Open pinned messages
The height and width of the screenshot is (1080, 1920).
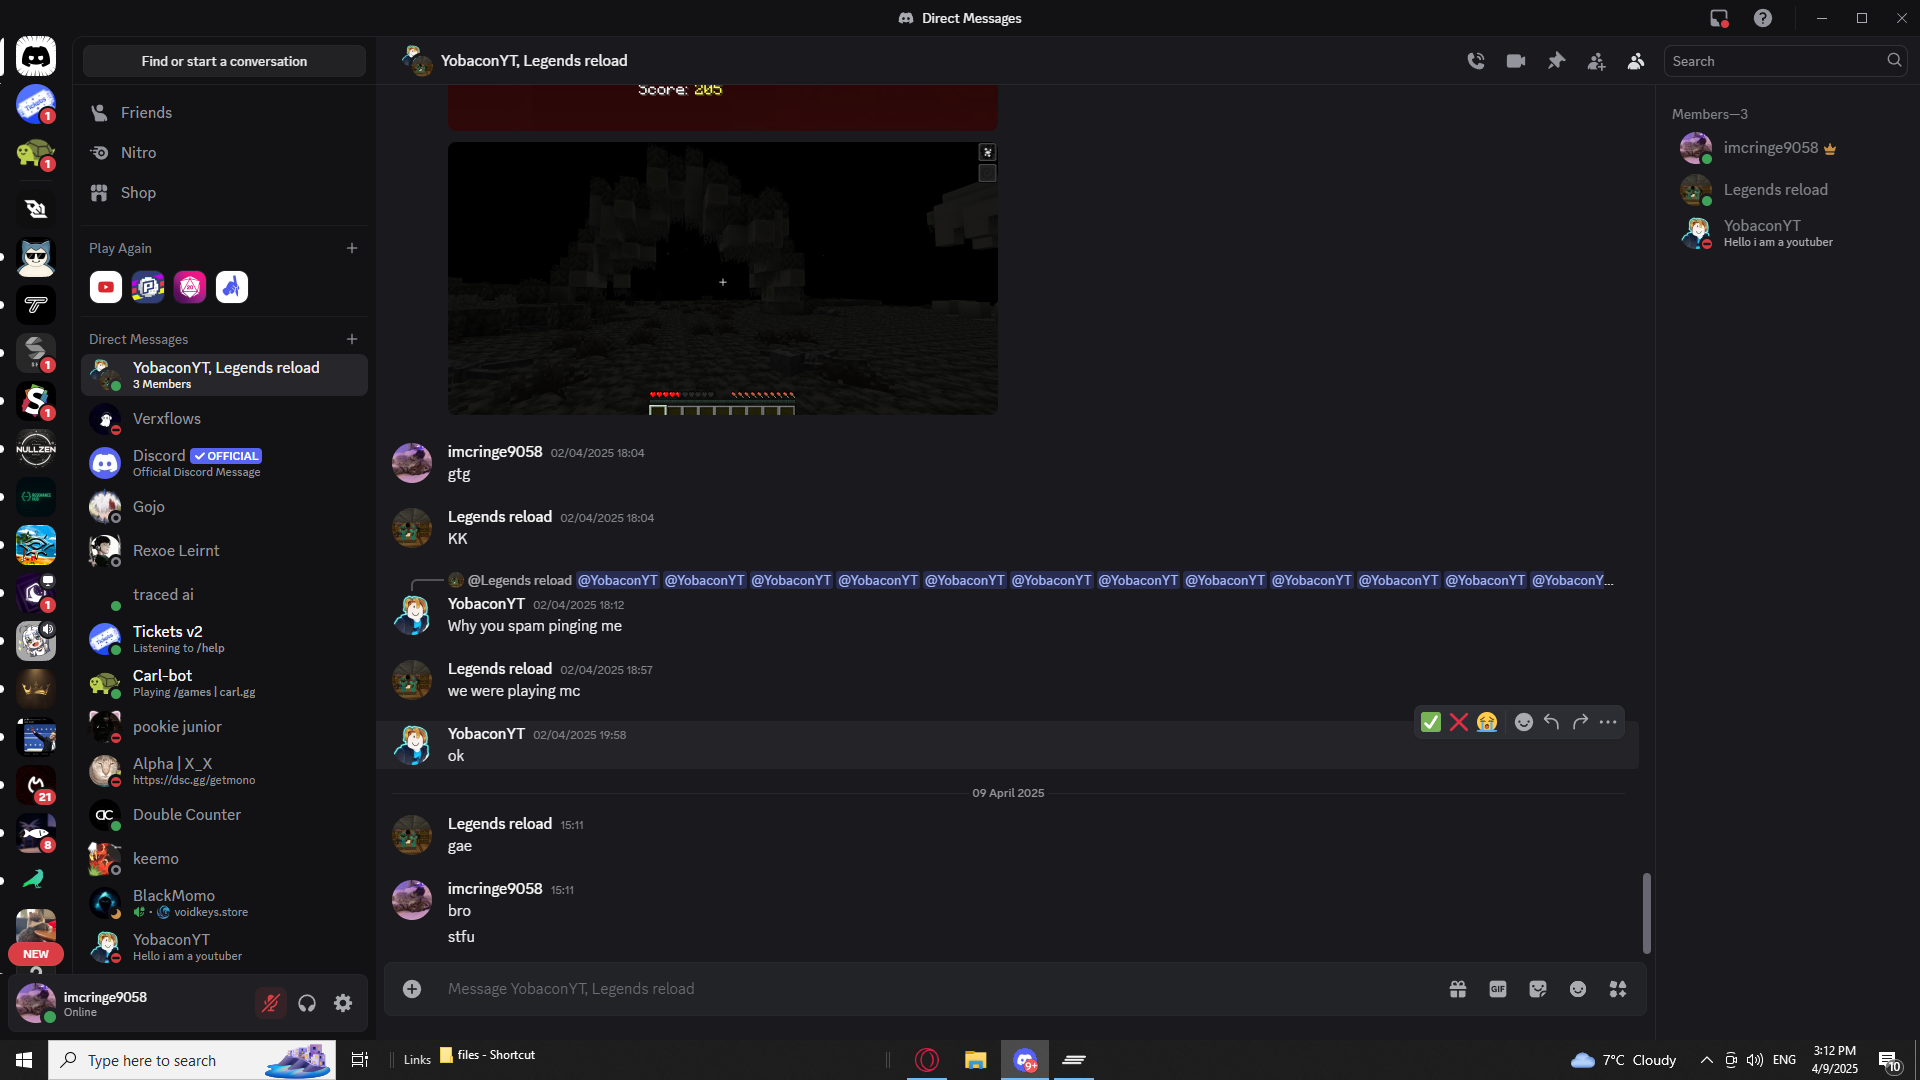coord(1556,61)
